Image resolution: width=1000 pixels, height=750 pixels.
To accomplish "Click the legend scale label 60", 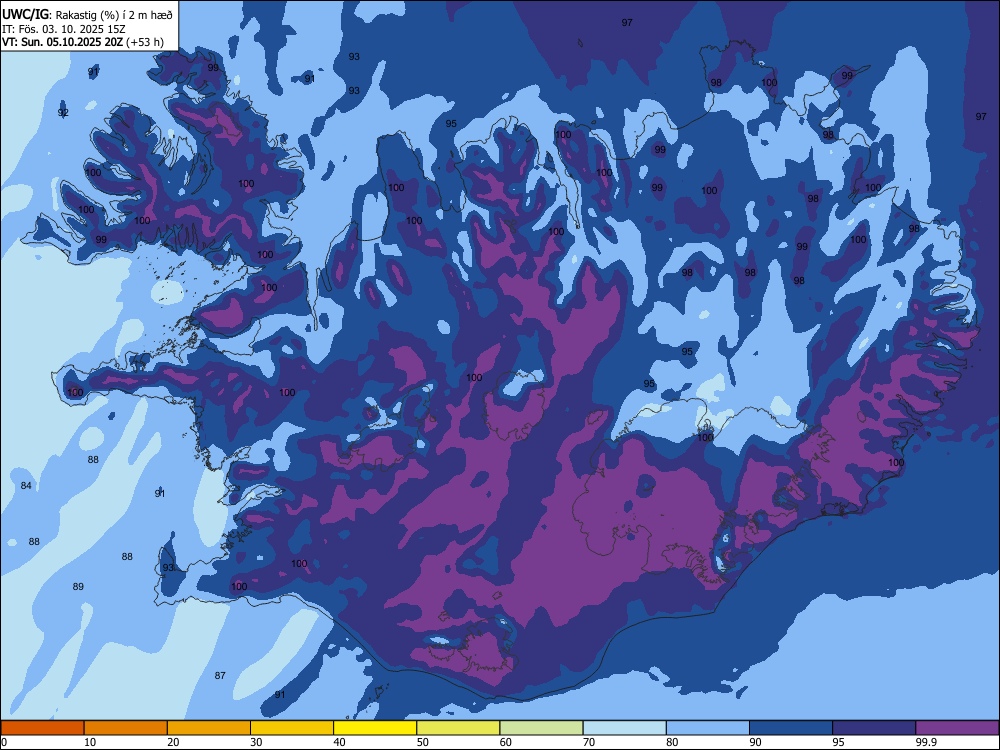I will (x=506, y=742).
